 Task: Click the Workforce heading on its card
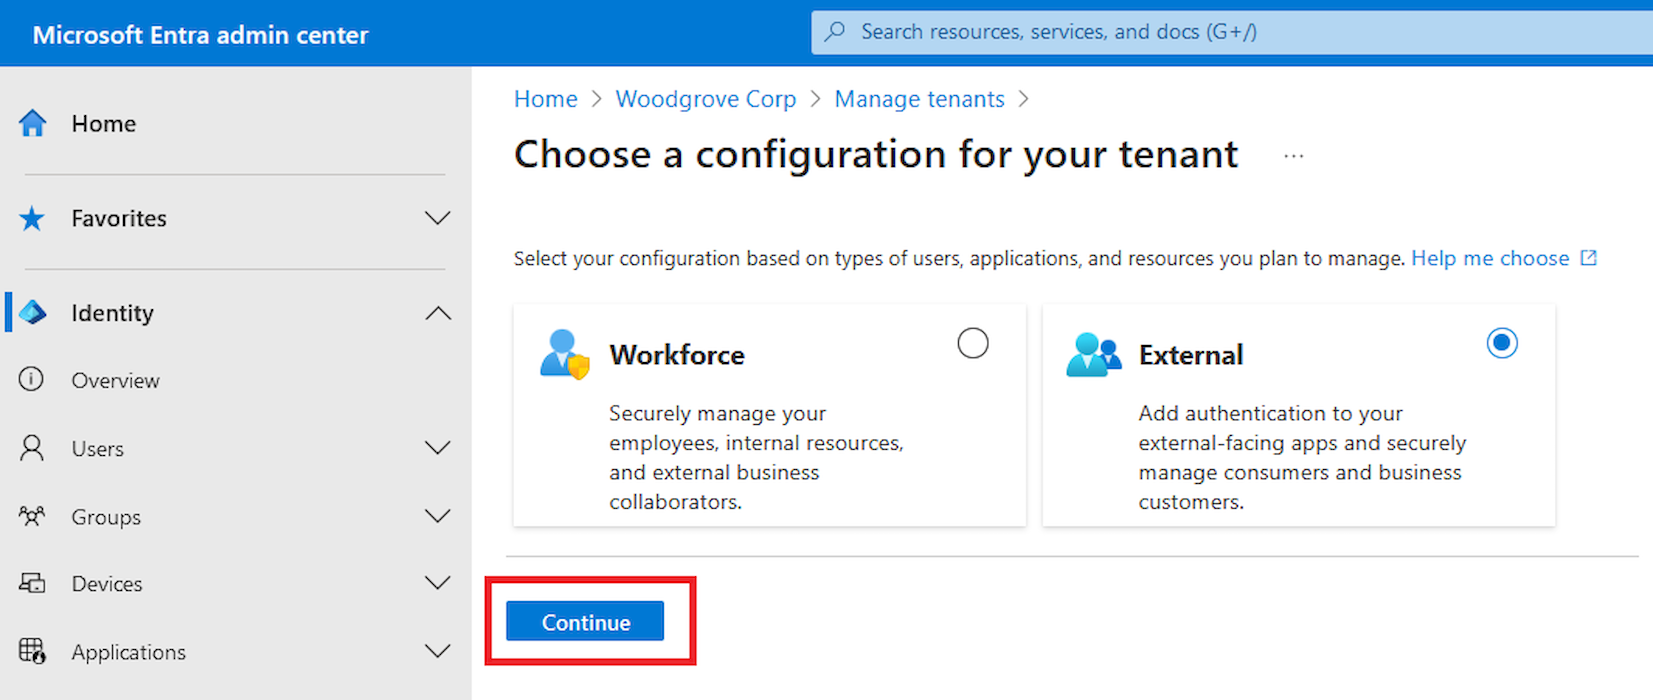pos(677,355)
